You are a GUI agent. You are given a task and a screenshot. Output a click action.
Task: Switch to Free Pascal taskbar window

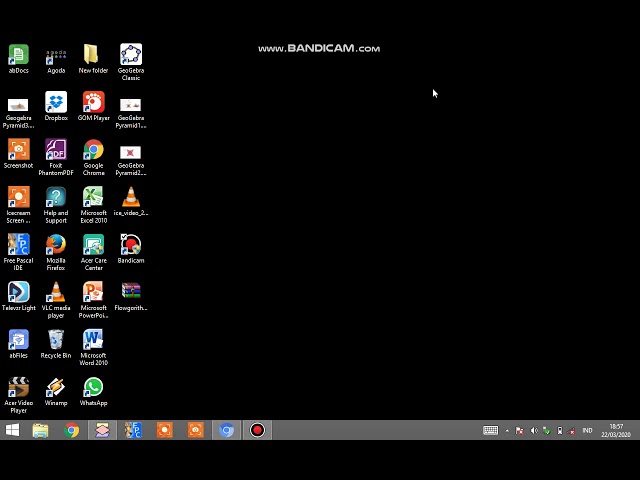pos(133,430)
